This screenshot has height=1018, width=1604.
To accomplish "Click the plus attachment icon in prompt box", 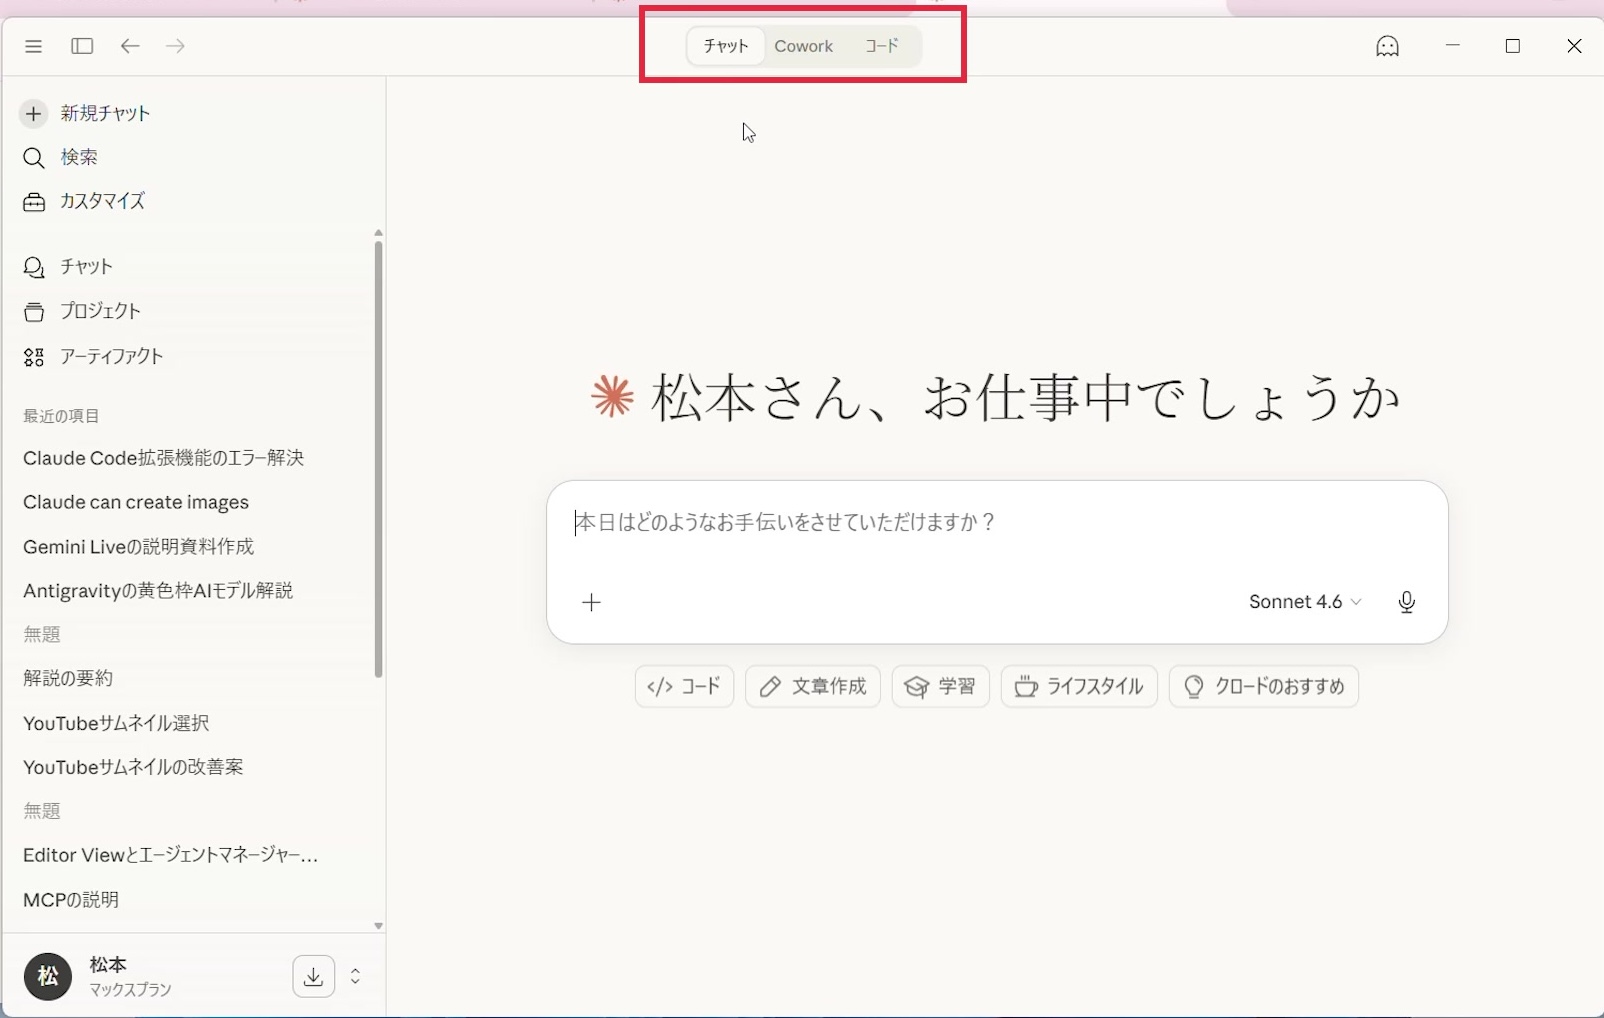I will point(592,602).
